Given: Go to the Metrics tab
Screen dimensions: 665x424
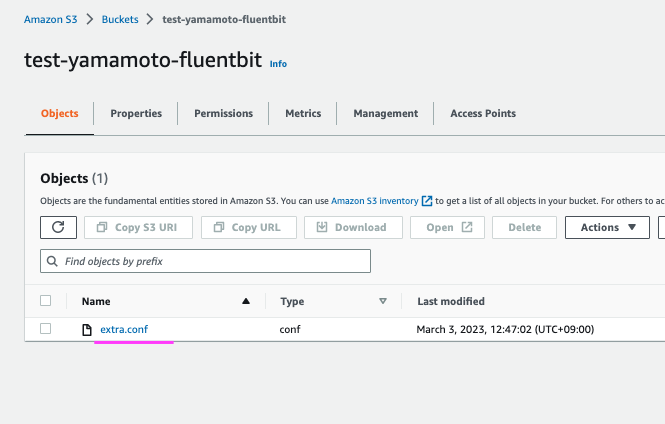Looking at the screenshot, I should point(303,113).
